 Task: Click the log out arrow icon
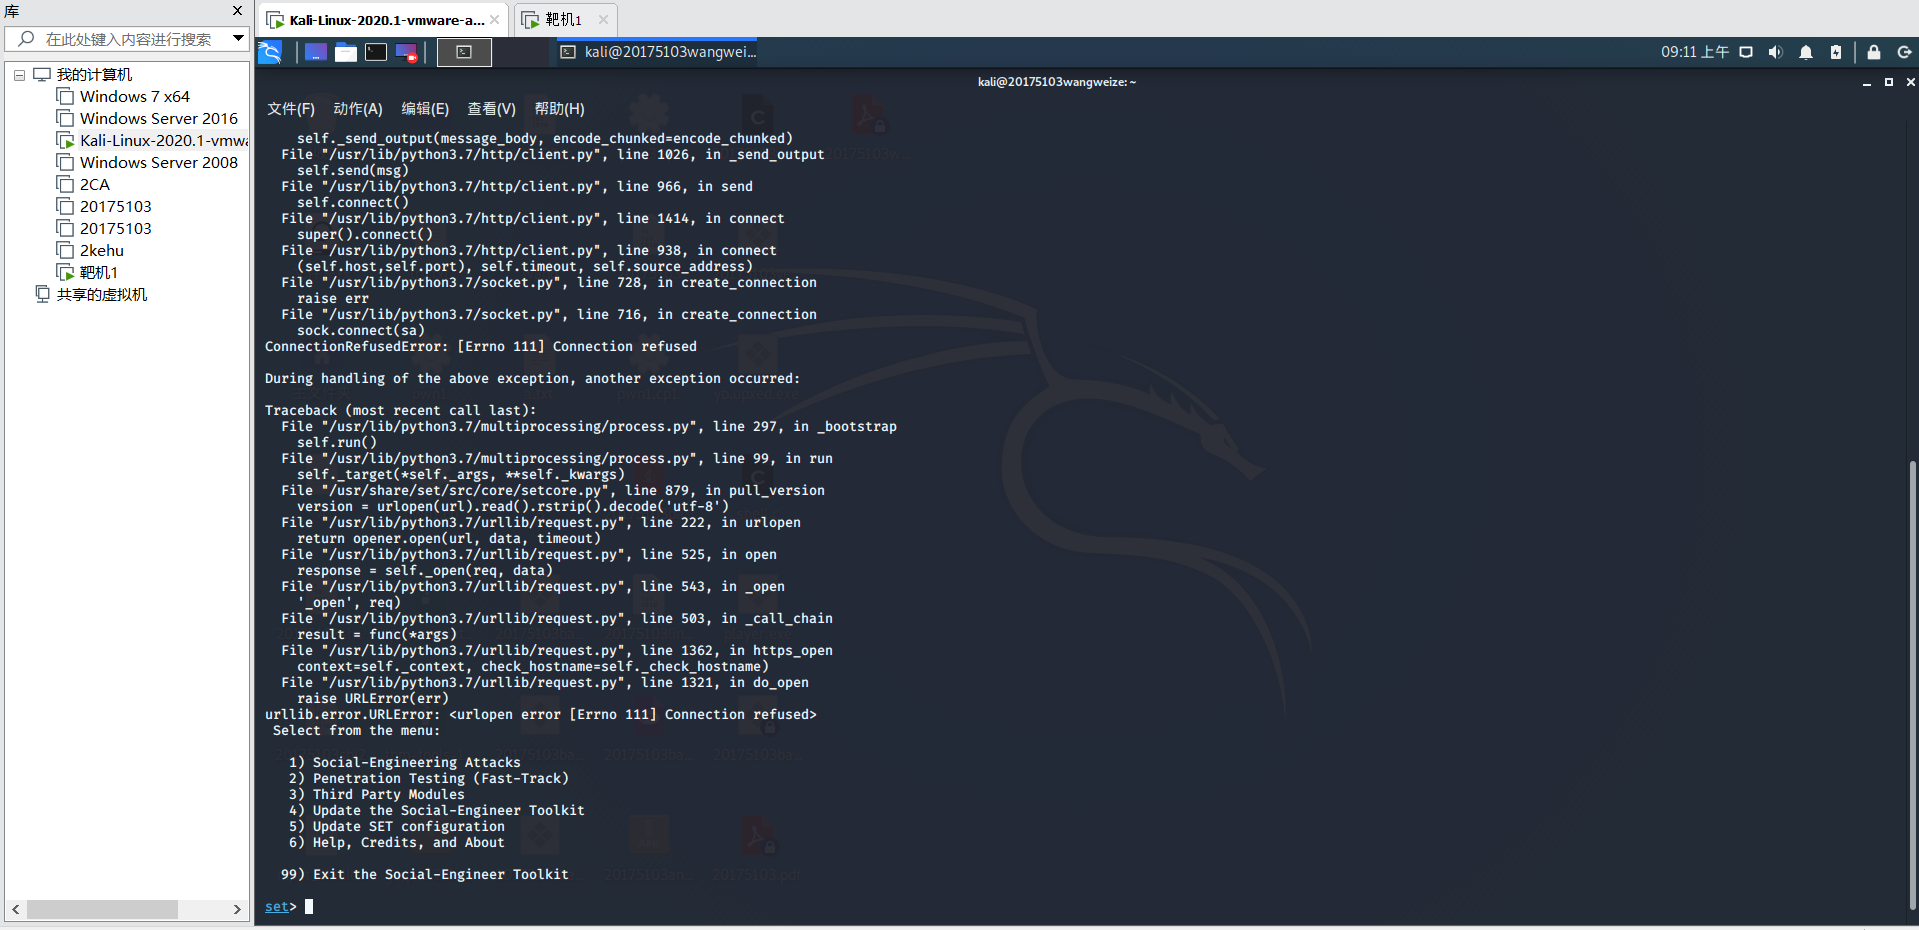tap(1904, 52)
